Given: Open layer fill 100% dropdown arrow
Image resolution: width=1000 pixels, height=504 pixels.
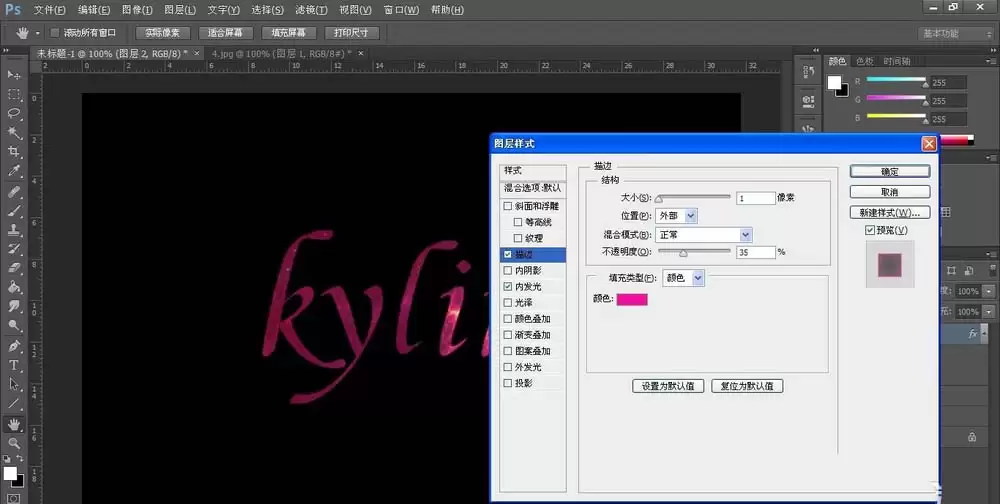Looking at the screenshot, I should pos(990,312).
